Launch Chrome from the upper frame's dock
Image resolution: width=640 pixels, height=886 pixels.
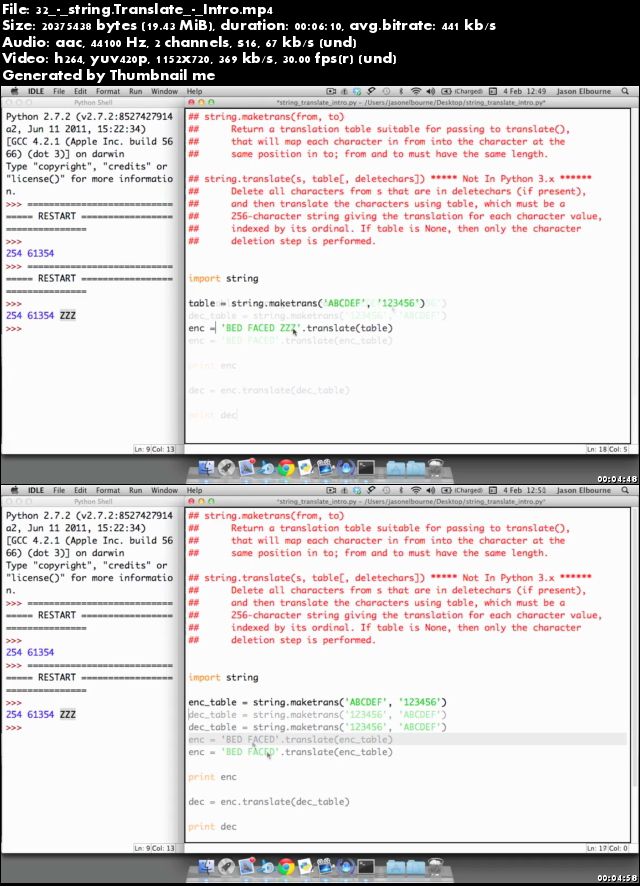[286, 468]
